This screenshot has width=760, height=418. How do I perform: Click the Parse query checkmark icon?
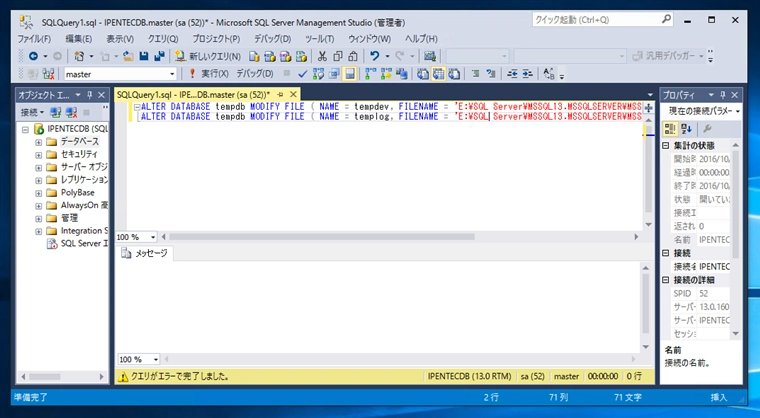point(302,74)
